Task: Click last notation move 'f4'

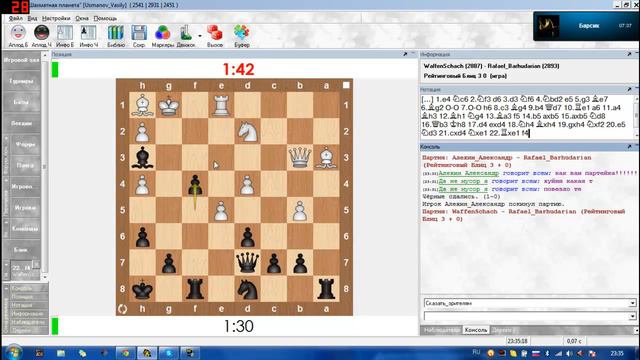Action: [x=524, y=133]
